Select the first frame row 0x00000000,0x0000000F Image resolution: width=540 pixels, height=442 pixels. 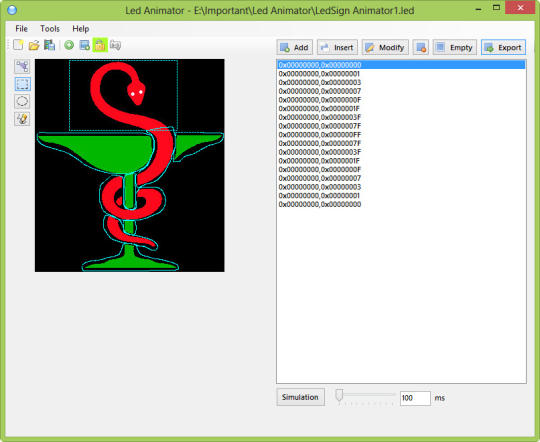(401, 100)
